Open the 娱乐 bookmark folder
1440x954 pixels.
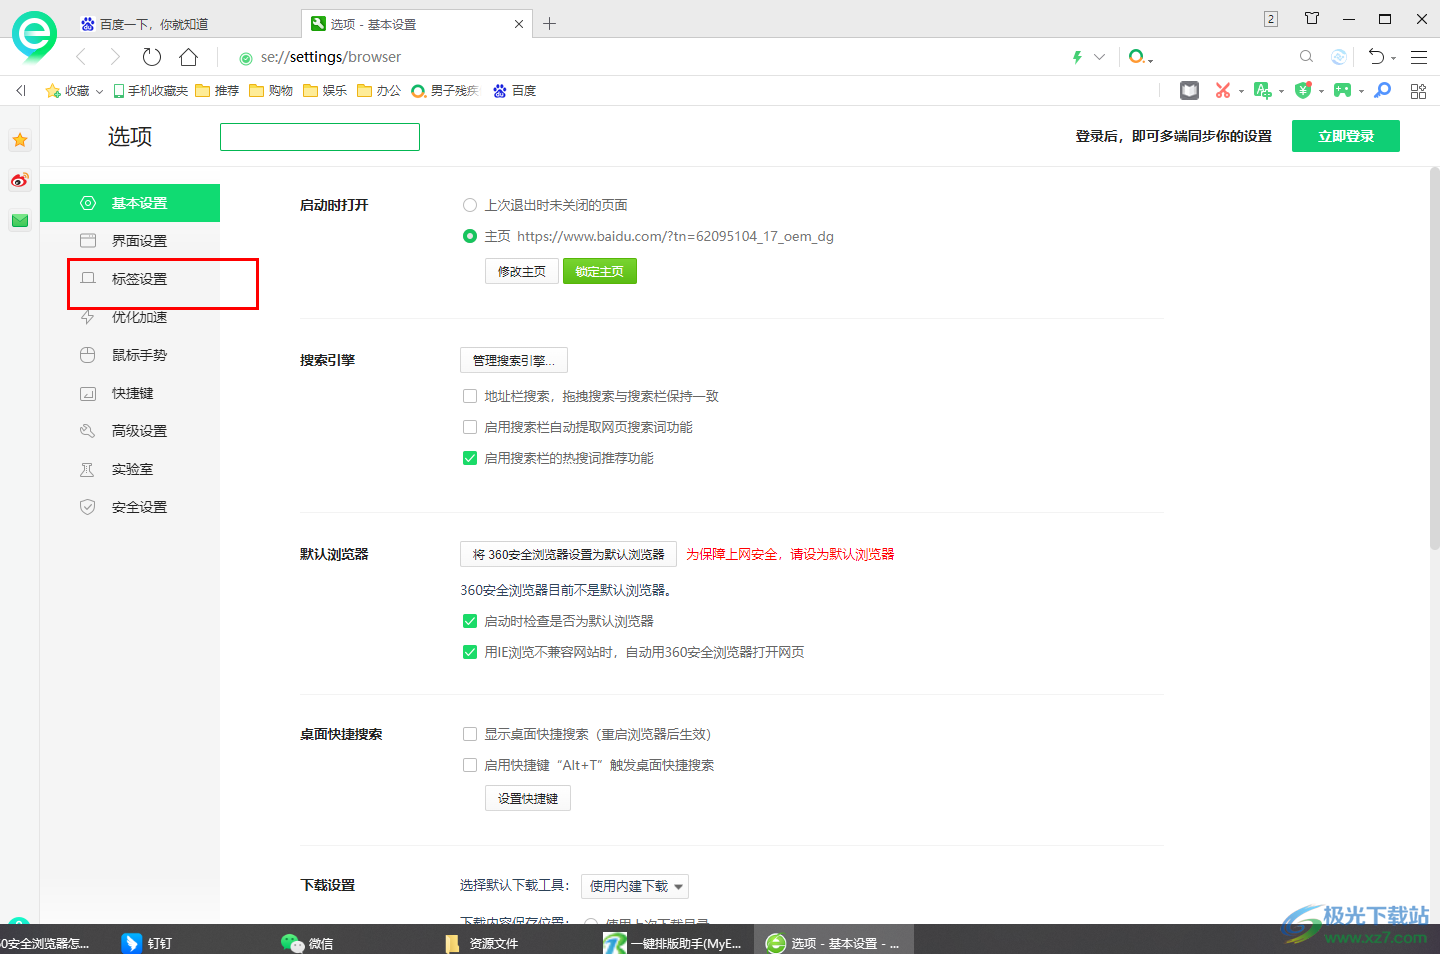(x=325, y=91)
